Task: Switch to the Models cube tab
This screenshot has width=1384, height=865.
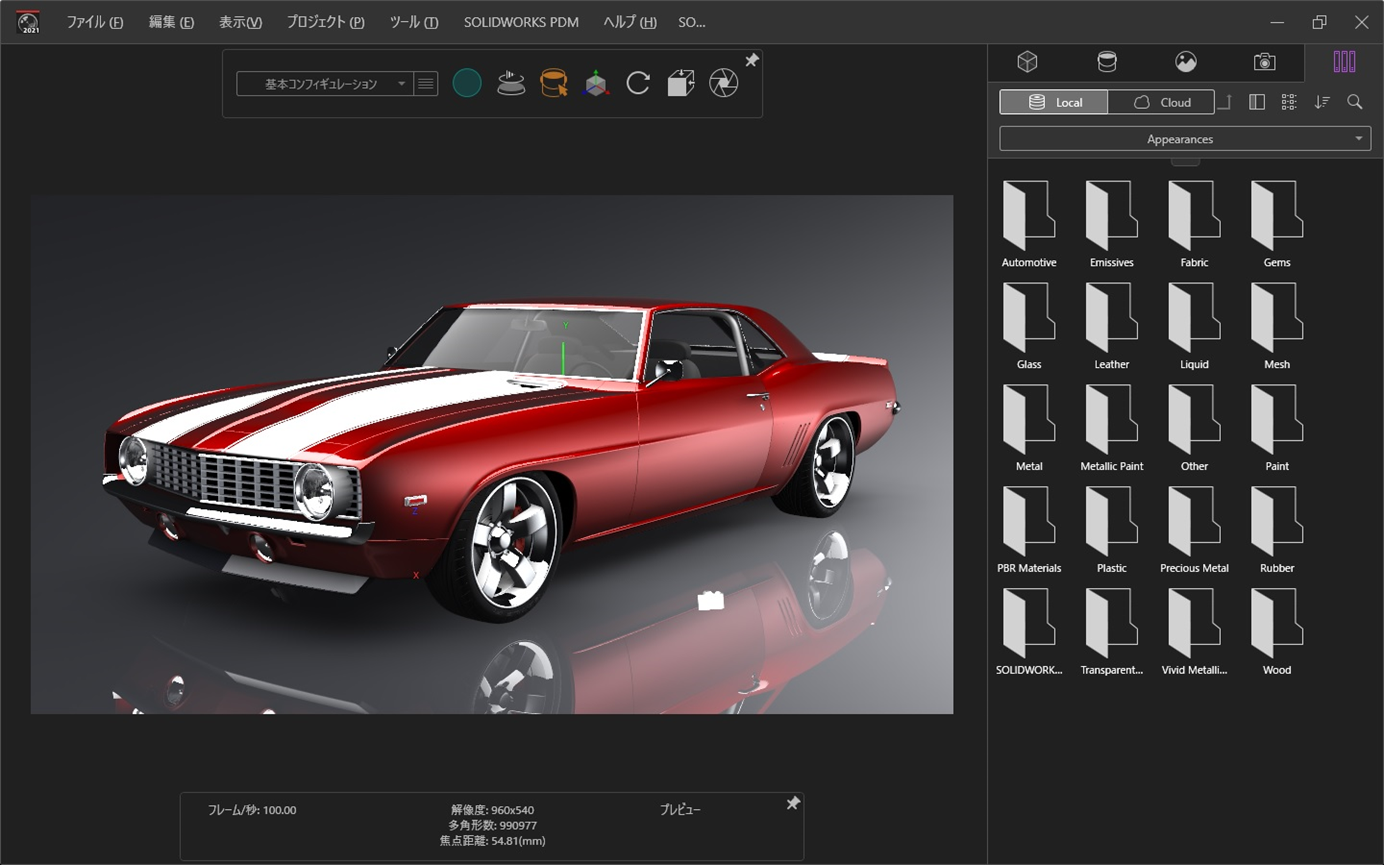Action: pyautogui.click(x=1027, y=62)
